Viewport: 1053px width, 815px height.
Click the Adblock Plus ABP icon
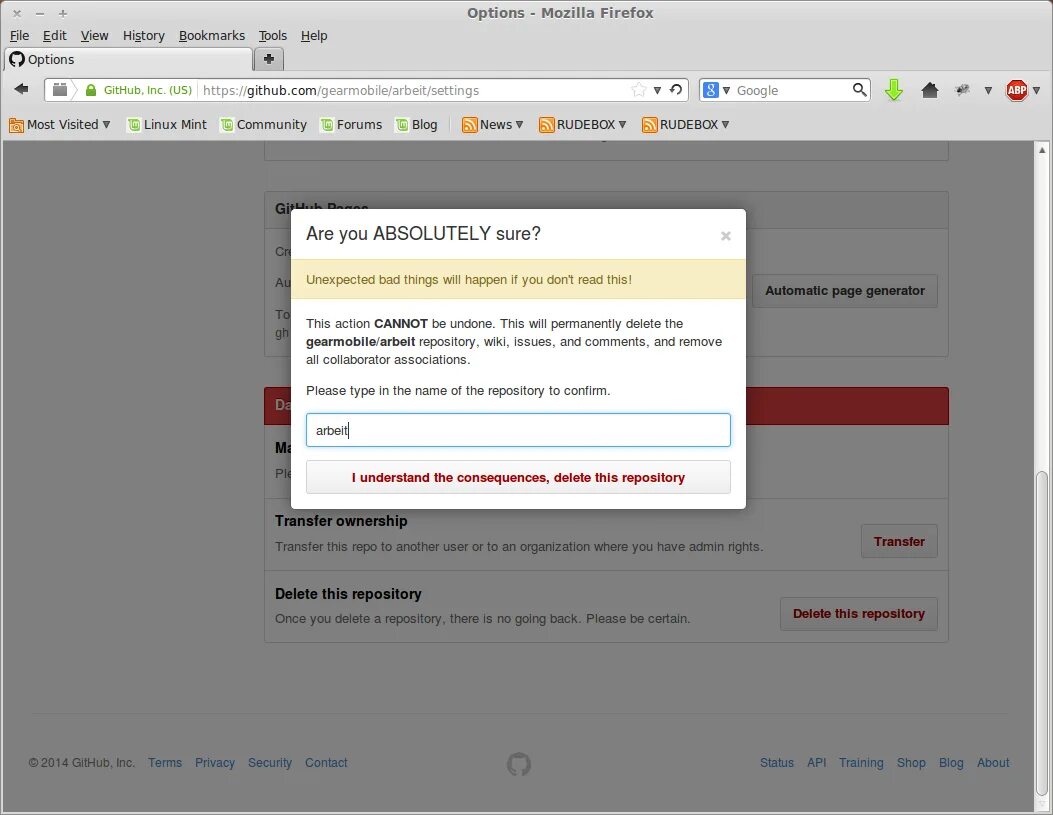point(1017,90)
